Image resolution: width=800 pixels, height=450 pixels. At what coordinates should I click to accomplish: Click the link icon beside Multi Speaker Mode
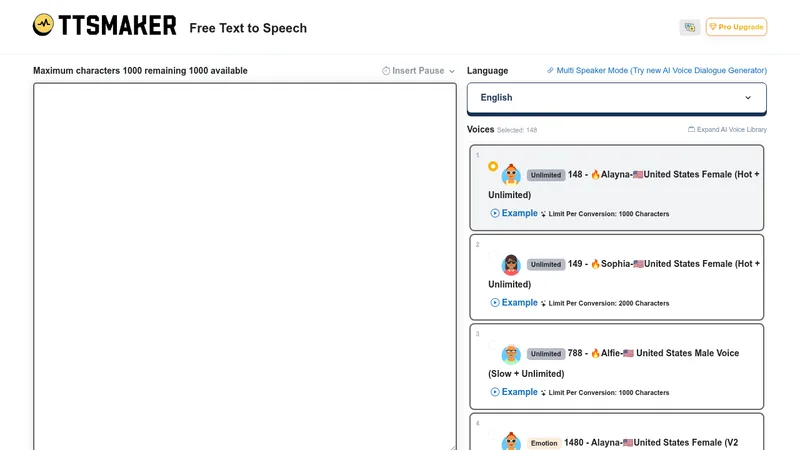click(550, 70)
